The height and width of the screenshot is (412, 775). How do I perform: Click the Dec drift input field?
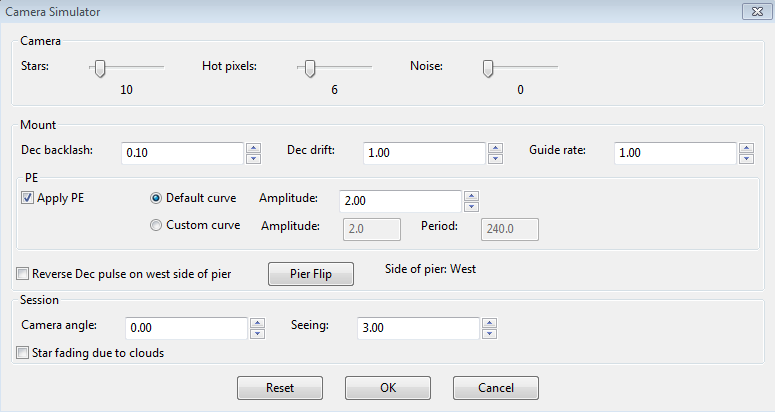coord(423,153)
